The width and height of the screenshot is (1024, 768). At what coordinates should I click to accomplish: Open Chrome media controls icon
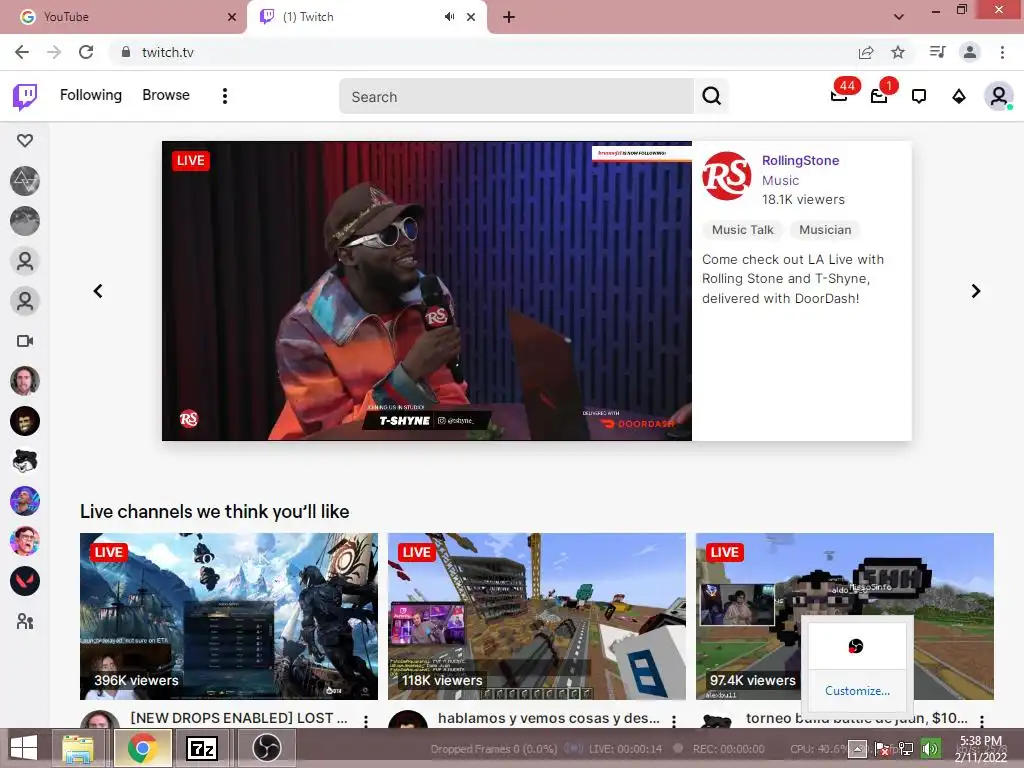coord(937,52)
